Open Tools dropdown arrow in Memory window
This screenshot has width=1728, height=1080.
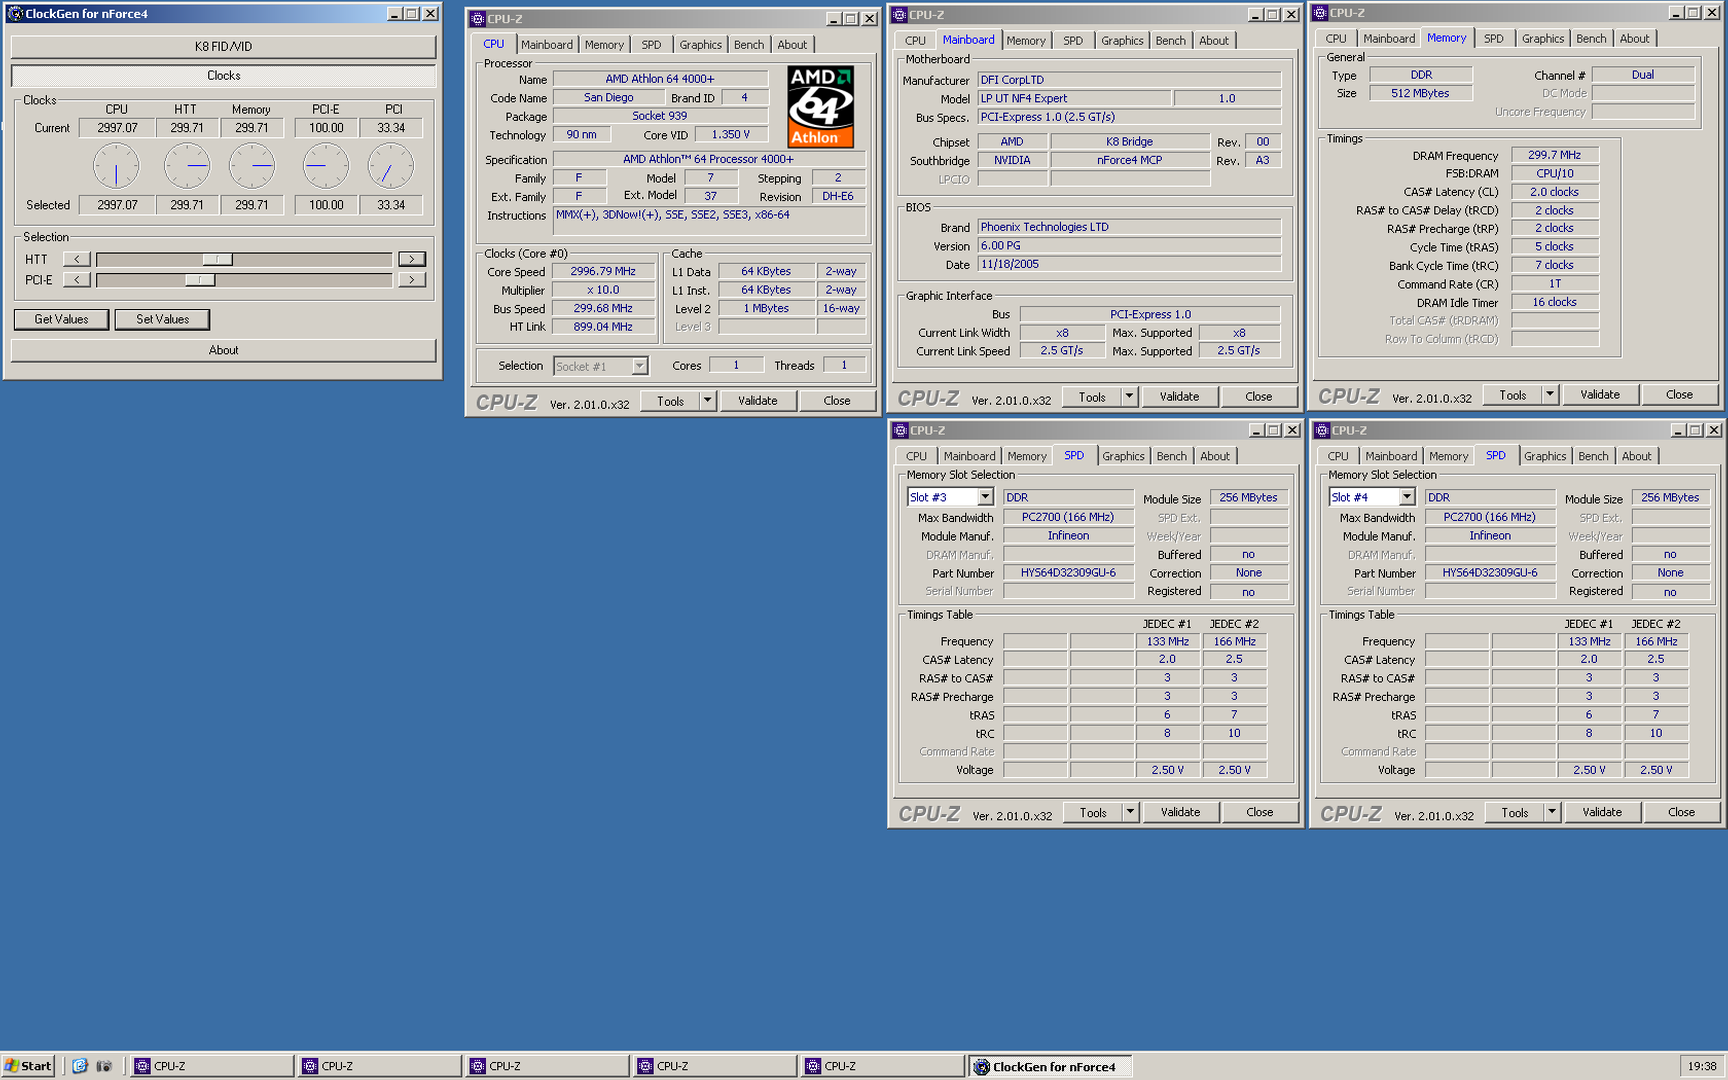tap(1551, 395)
